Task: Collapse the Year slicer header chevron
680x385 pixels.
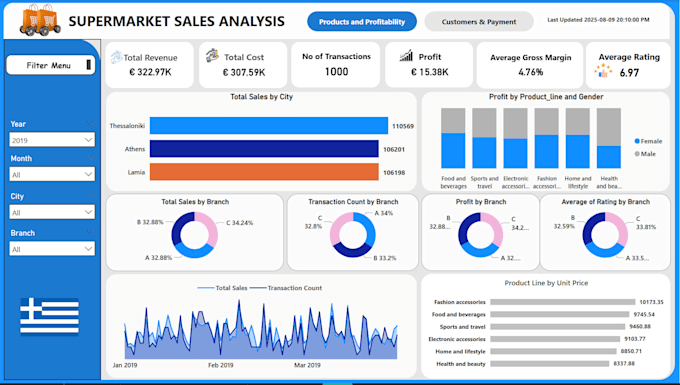Action: click(x=90, y=124)
